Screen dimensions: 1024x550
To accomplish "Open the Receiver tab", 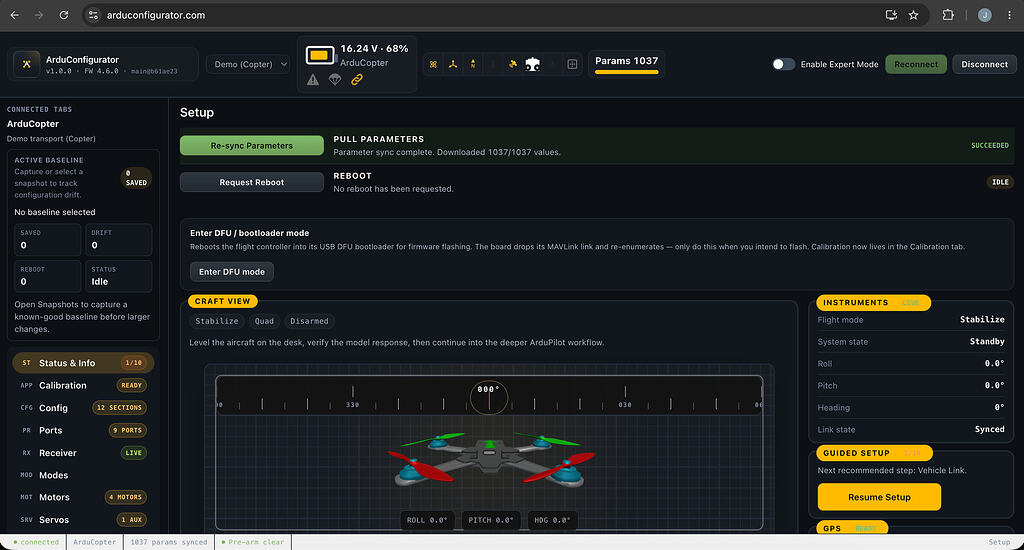I will click(x=83, y=453).
